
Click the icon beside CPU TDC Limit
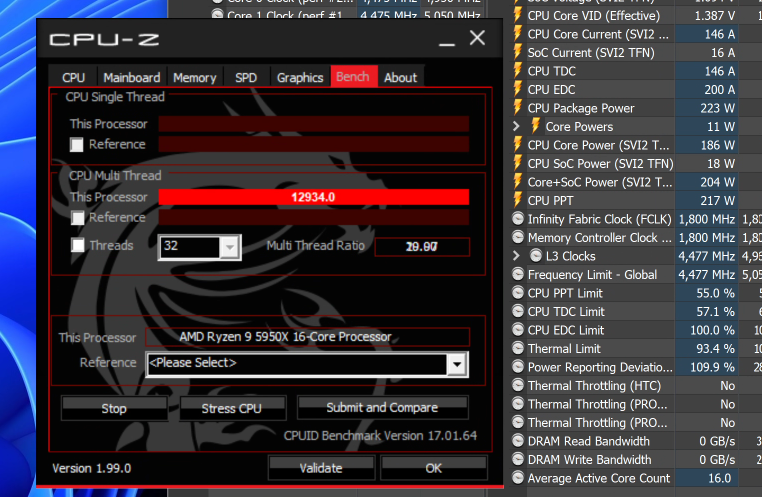tap(518, 311)
